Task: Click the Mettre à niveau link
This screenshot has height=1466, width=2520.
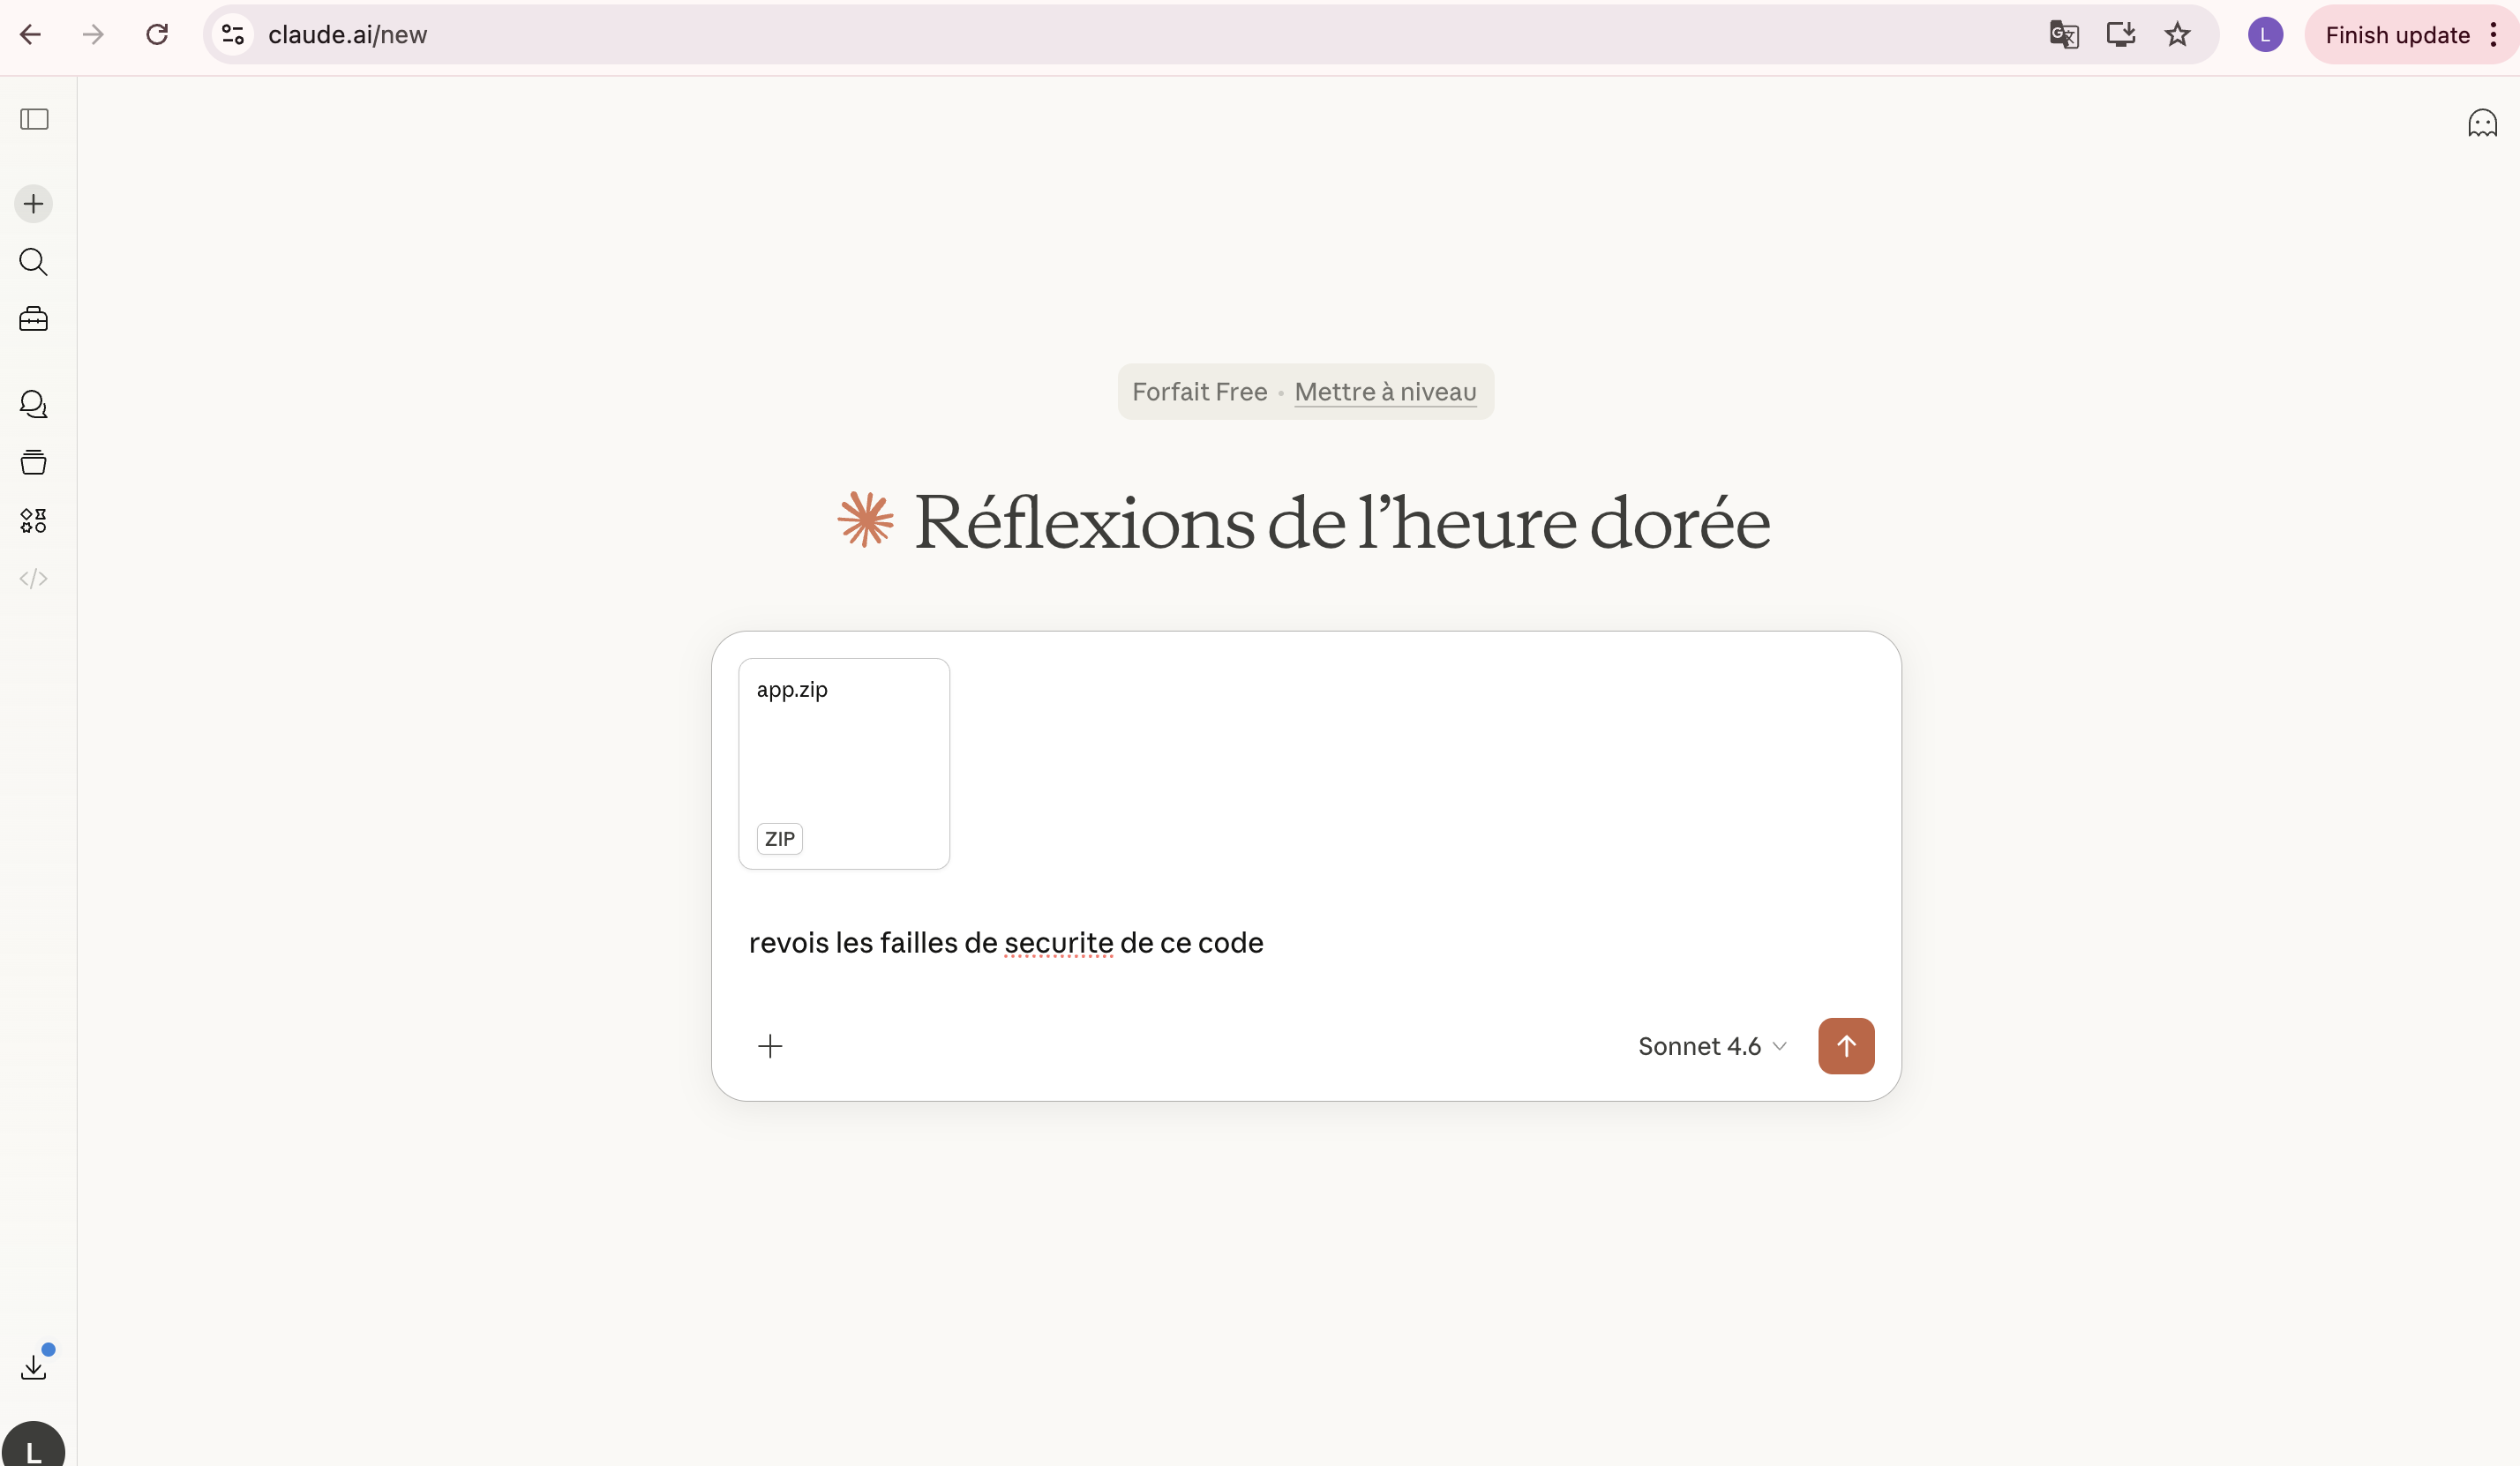Action: click(x=1385, y=392)
